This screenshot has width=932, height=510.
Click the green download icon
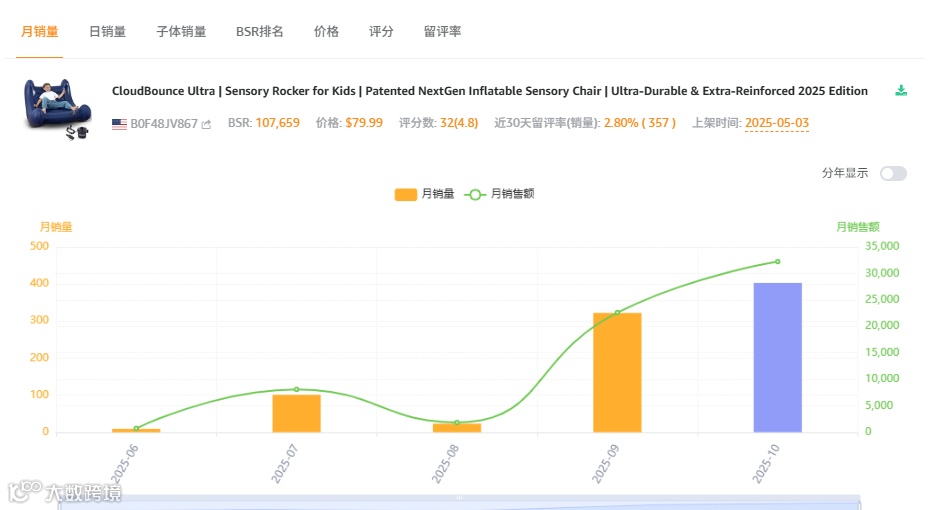pos(901,91)
